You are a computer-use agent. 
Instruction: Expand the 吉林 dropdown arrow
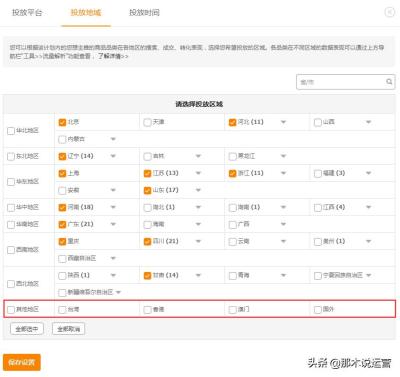coord(198,156)
